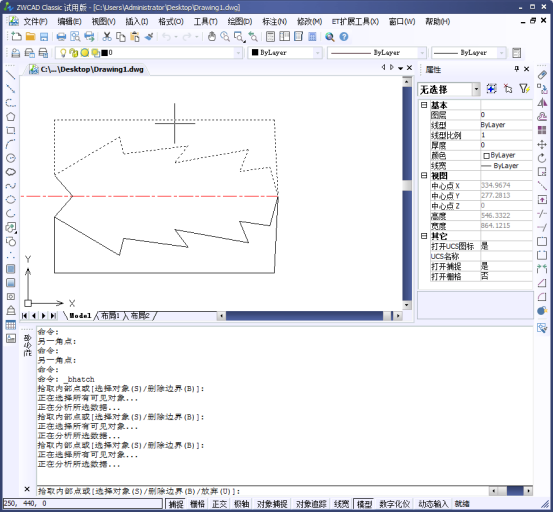Click the Help question mark icon
Image resolution: width=554 pixels, height=513 pixels.
pyautogui.click(x=343, y=37)
